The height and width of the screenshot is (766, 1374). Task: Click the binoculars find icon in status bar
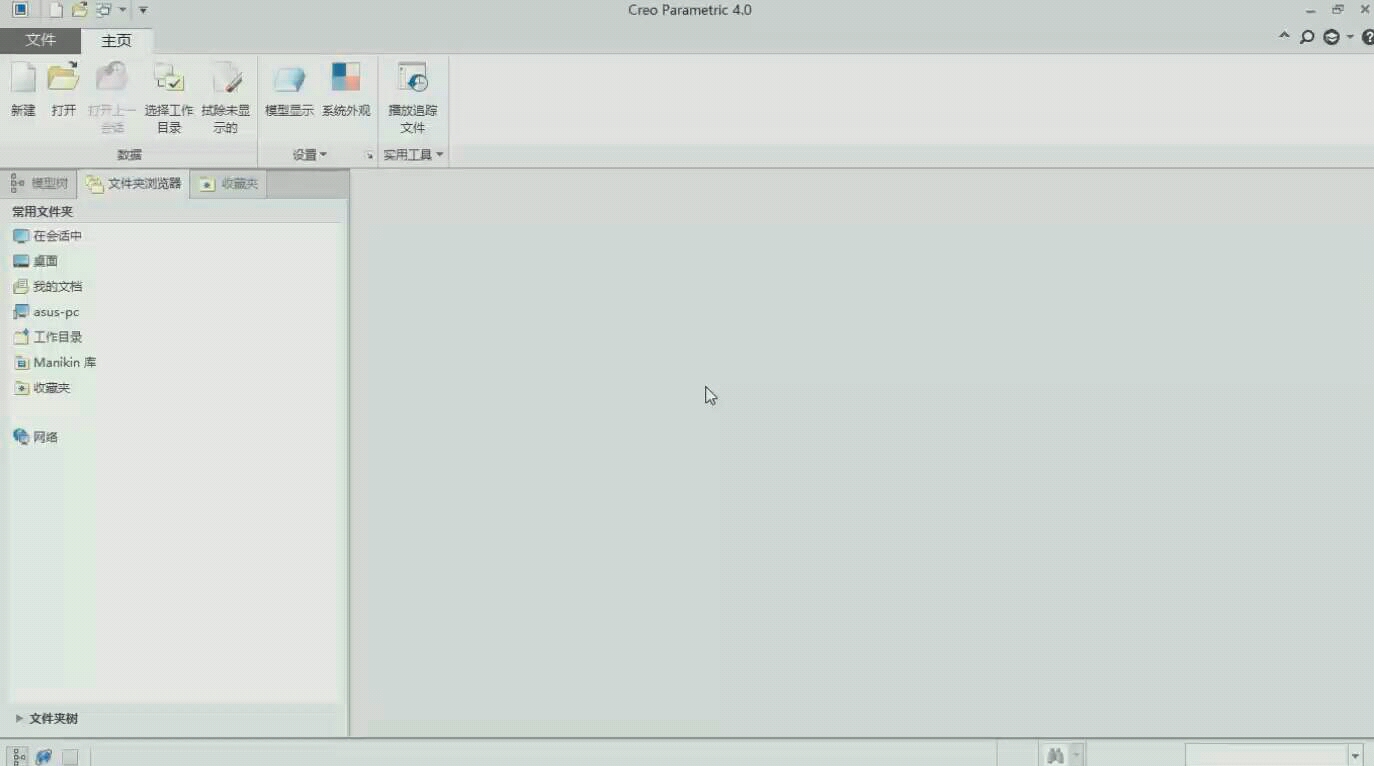coord(1055,756)
